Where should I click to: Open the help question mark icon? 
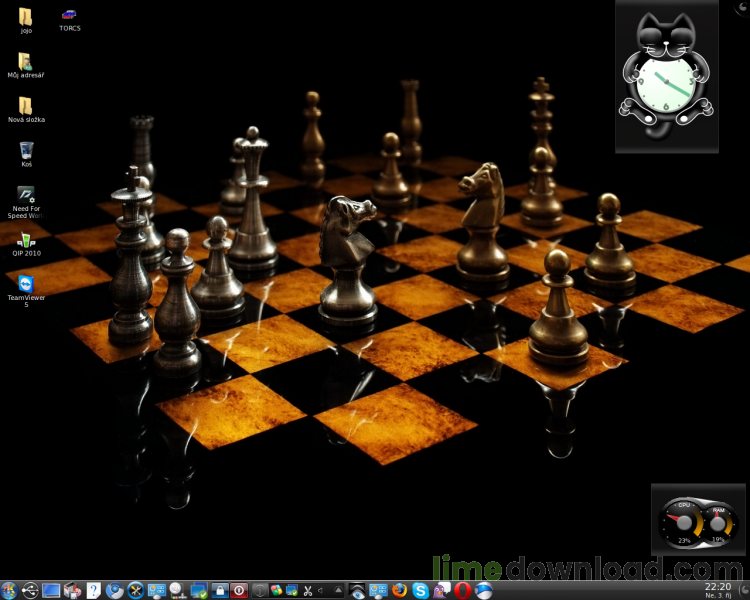94,590
